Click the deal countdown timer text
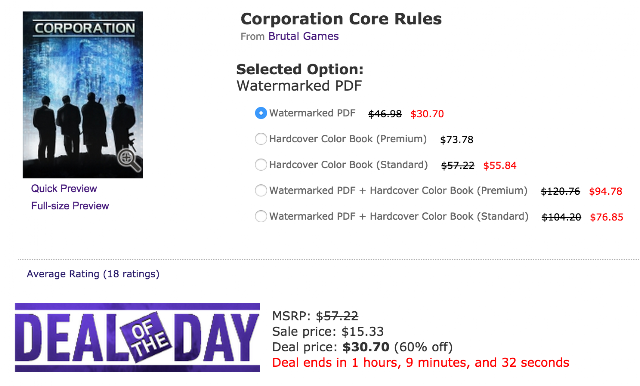 tap(420, 362)
